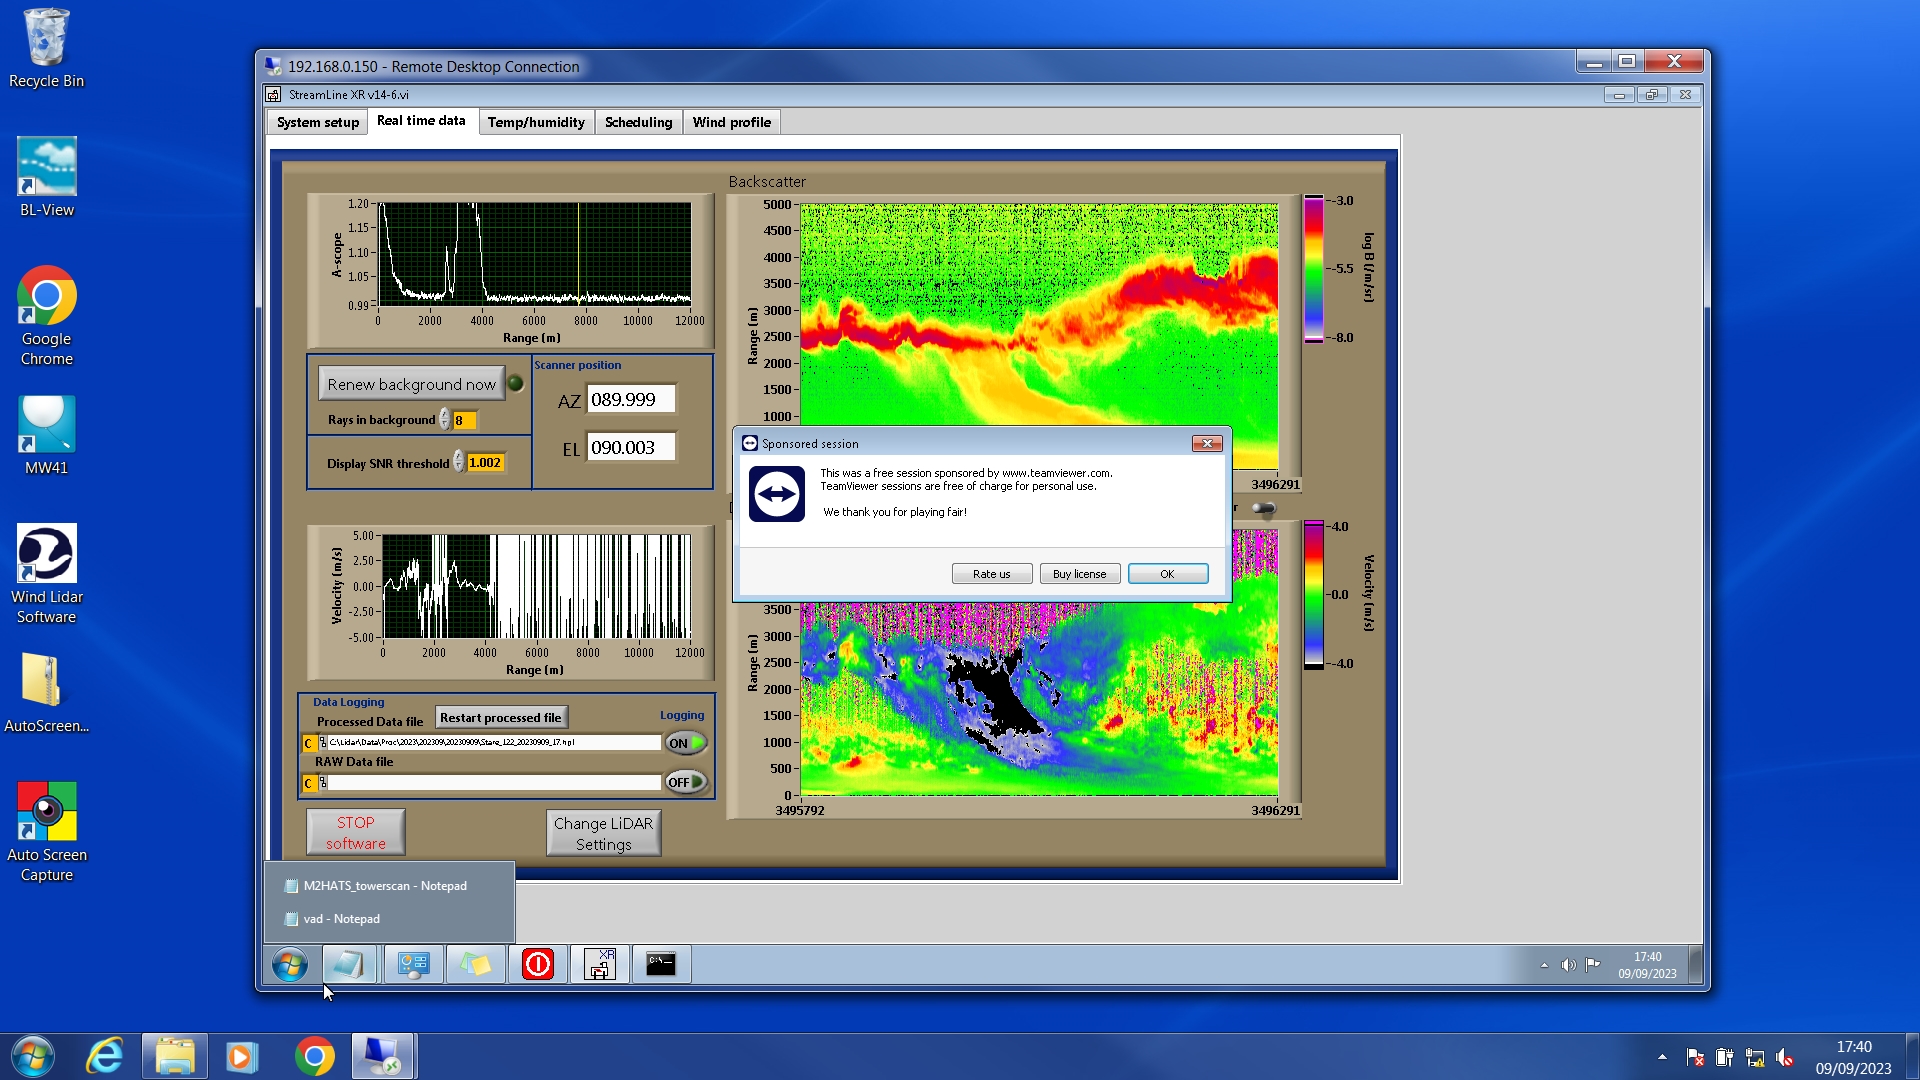
Task: Open command prompt icon in remote taskbar
Action: click(x=661, y=965)
